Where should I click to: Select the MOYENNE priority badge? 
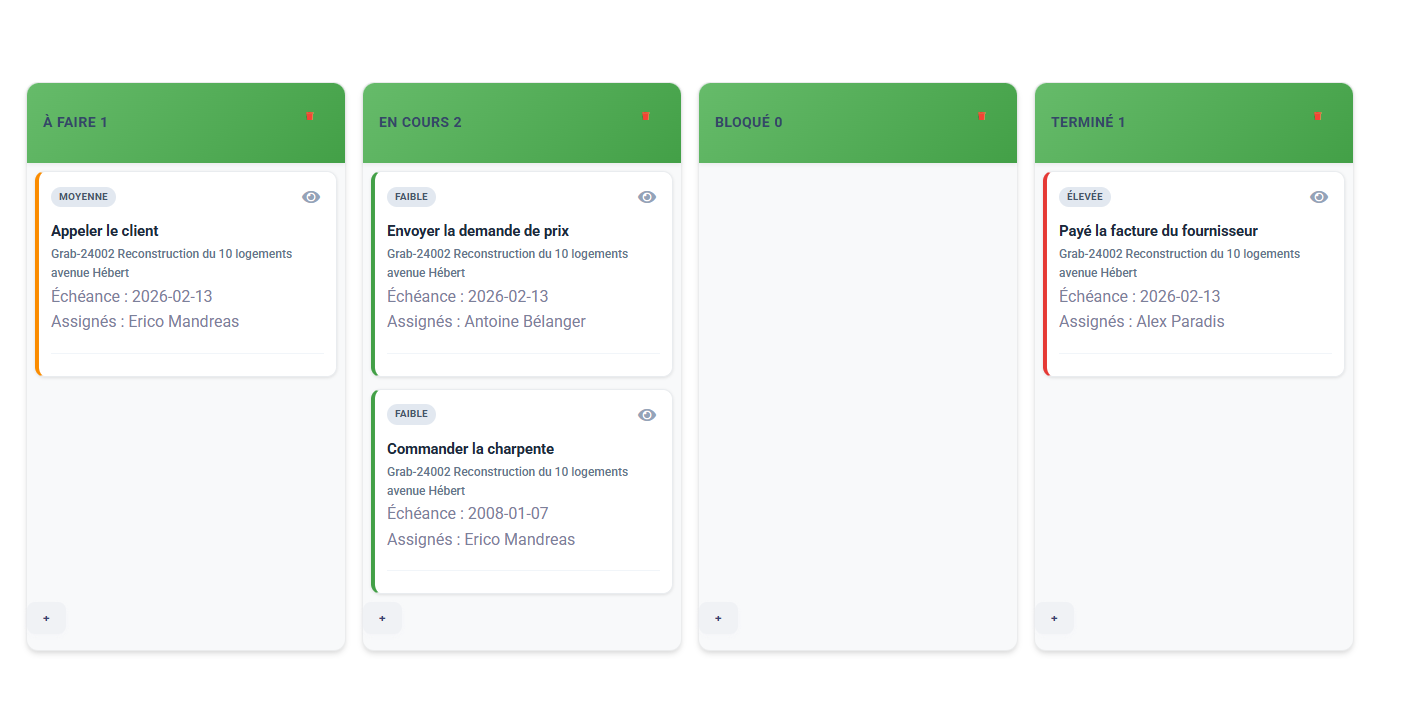point(83,196)
